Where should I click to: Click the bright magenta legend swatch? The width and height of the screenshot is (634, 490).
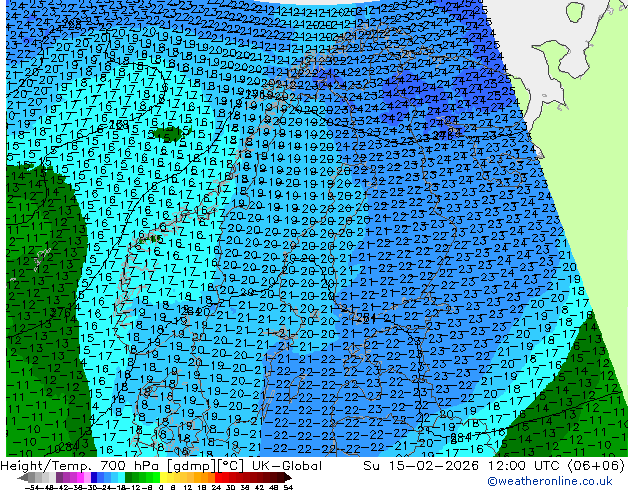[80, 478]
